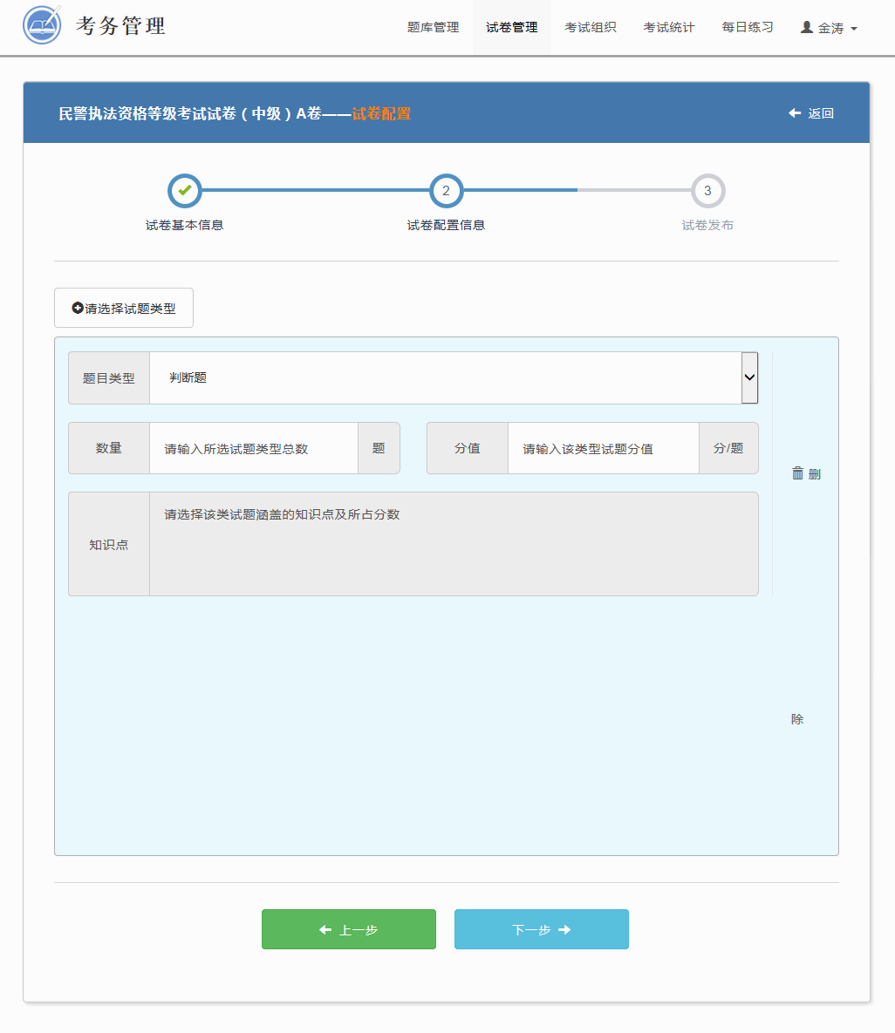Click the 数量 question count input field
Image resolution: width=895 pixels, height=1033 pixels.
point(253,449)
